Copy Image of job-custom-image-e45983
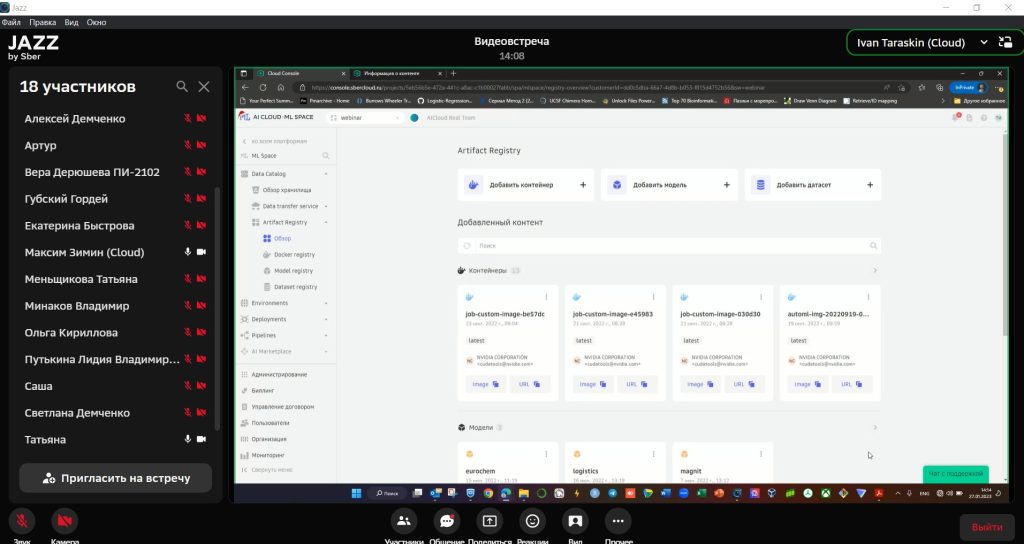Viewport: 1024px width, 544px height. click(x=593, y=384)
